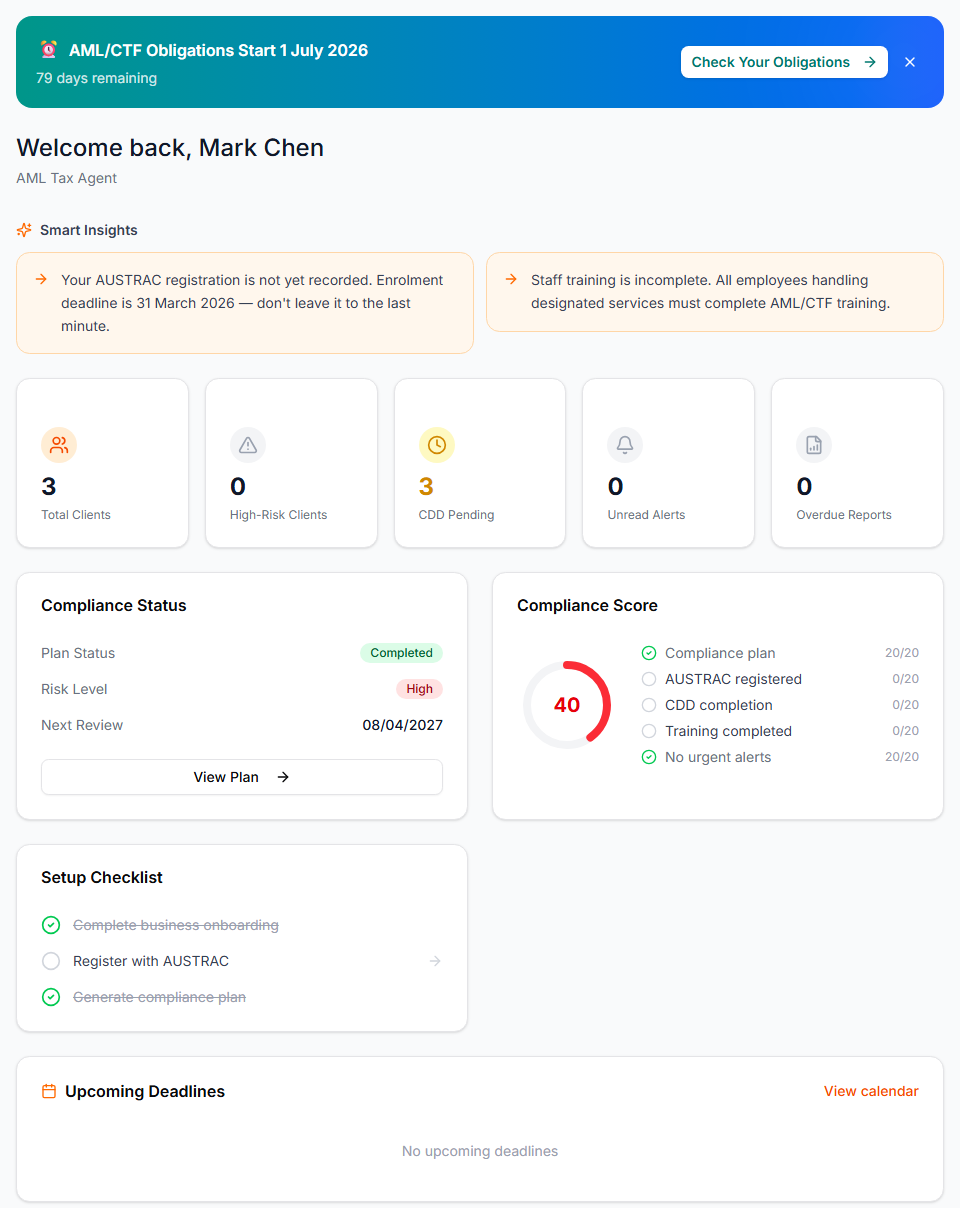The width and height of the screenshot is (960, 1208).
Task: Follow the View calendar link
Action: (x=870, y=1091)
